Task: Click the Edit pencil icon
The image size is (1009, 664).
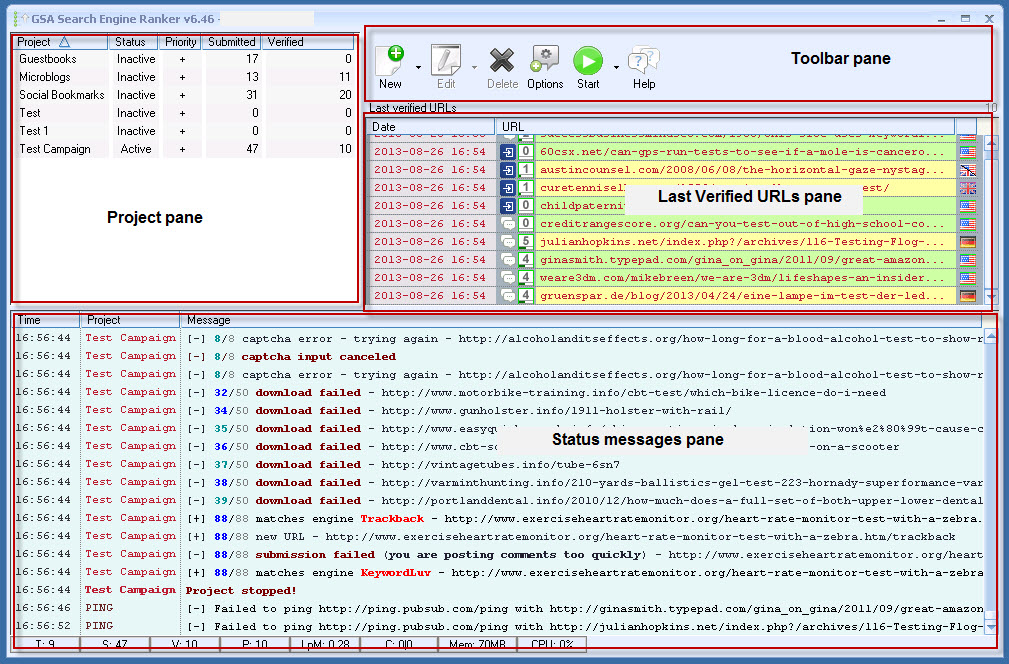Action: pos(445,62)
